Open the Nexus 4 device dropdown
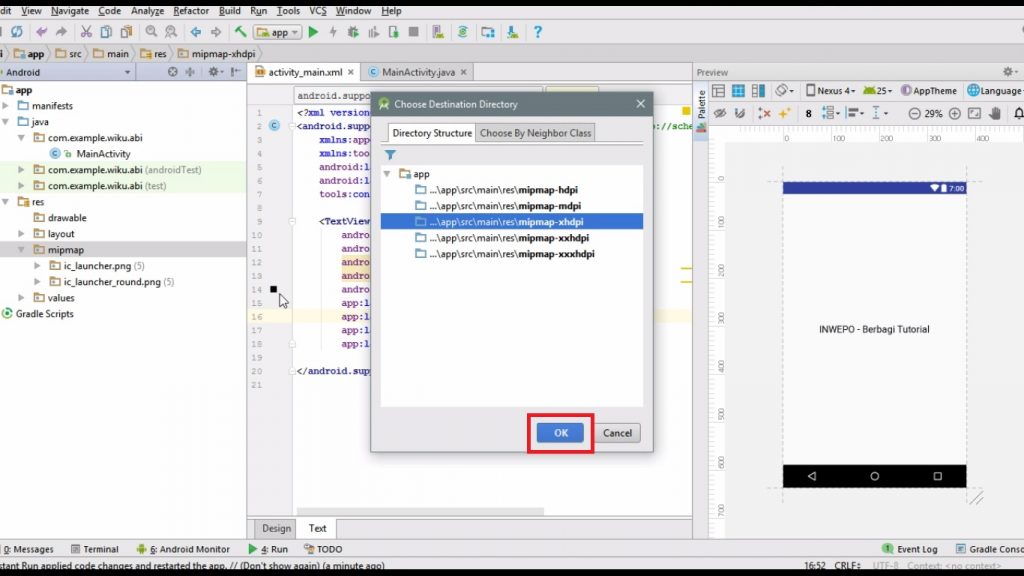This screenshot has height=576, width=1024. pyautogui.click(x=829, y=90)
